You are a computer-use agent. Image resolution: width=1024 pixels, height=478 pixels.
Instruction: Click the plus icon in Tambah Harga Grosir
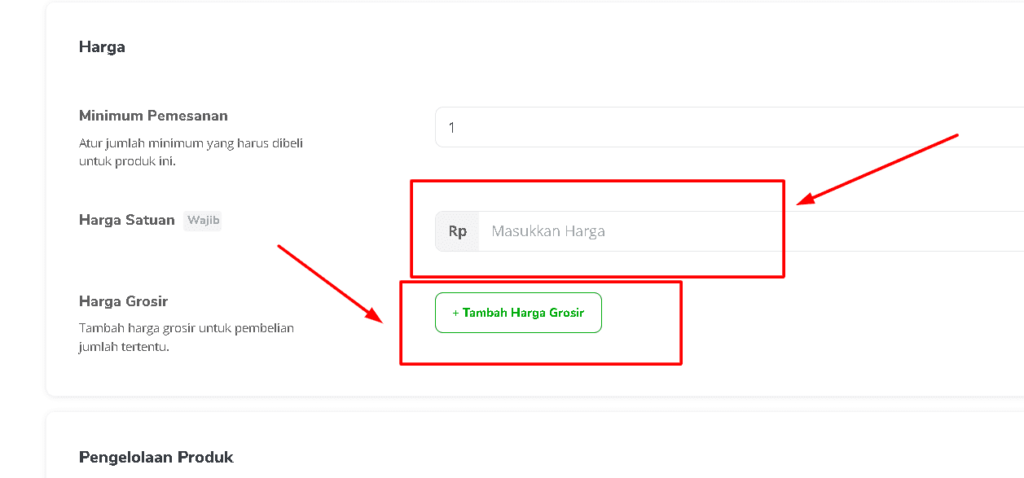[x=455, y=313]
